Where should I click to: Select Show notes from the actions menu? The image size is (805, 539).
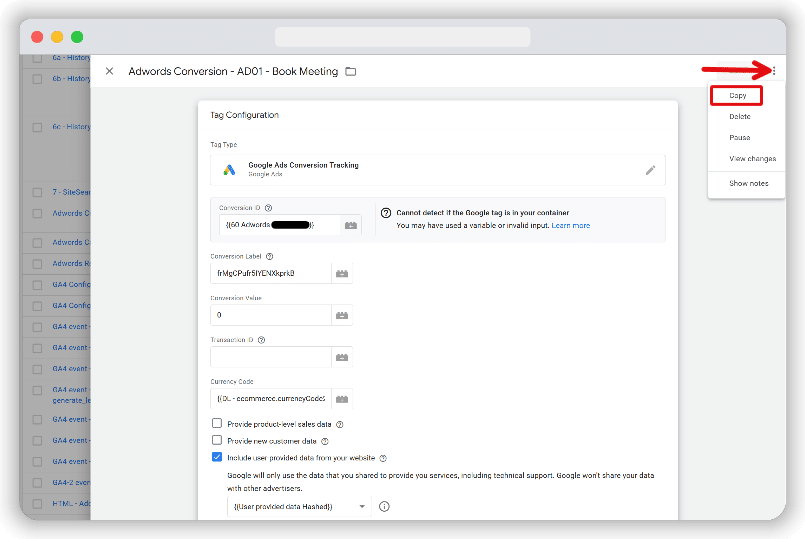pos(749,183)
